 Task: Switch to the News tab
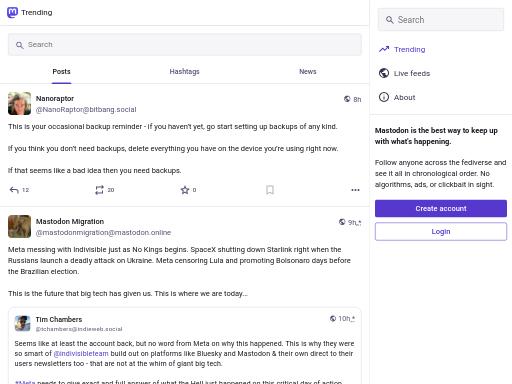pyautogui.click(x=308, y=72)
